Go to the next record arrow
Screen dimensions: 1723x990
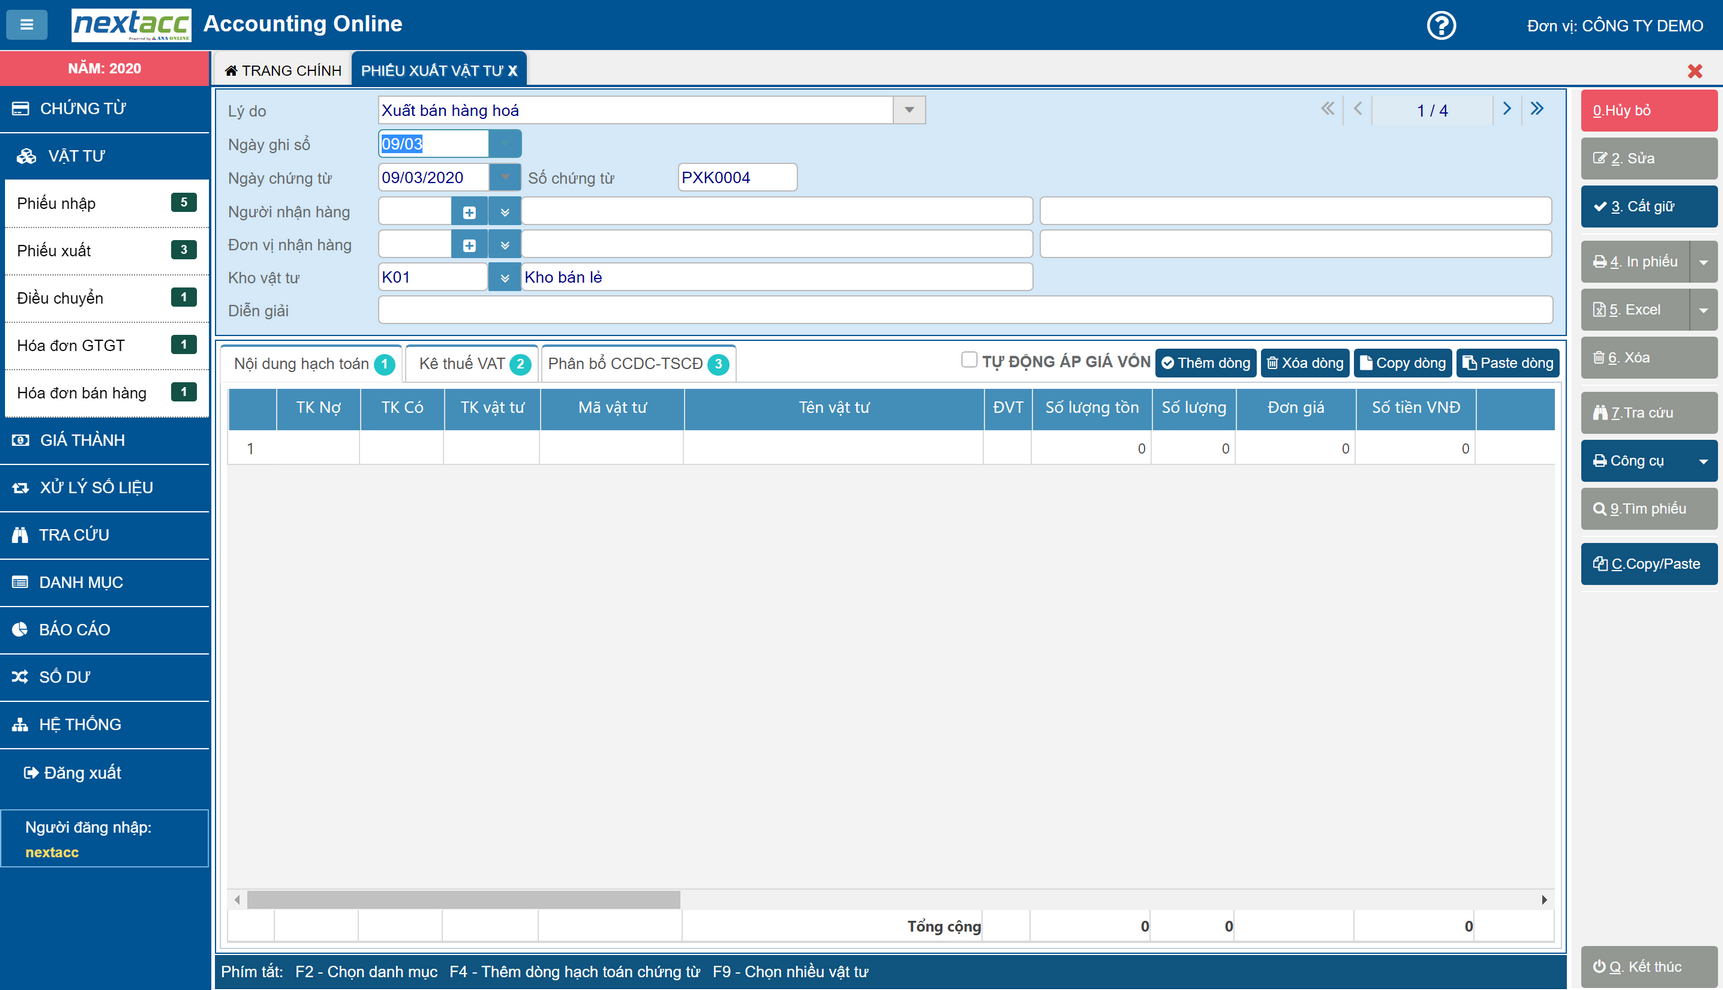[1506, 109]
